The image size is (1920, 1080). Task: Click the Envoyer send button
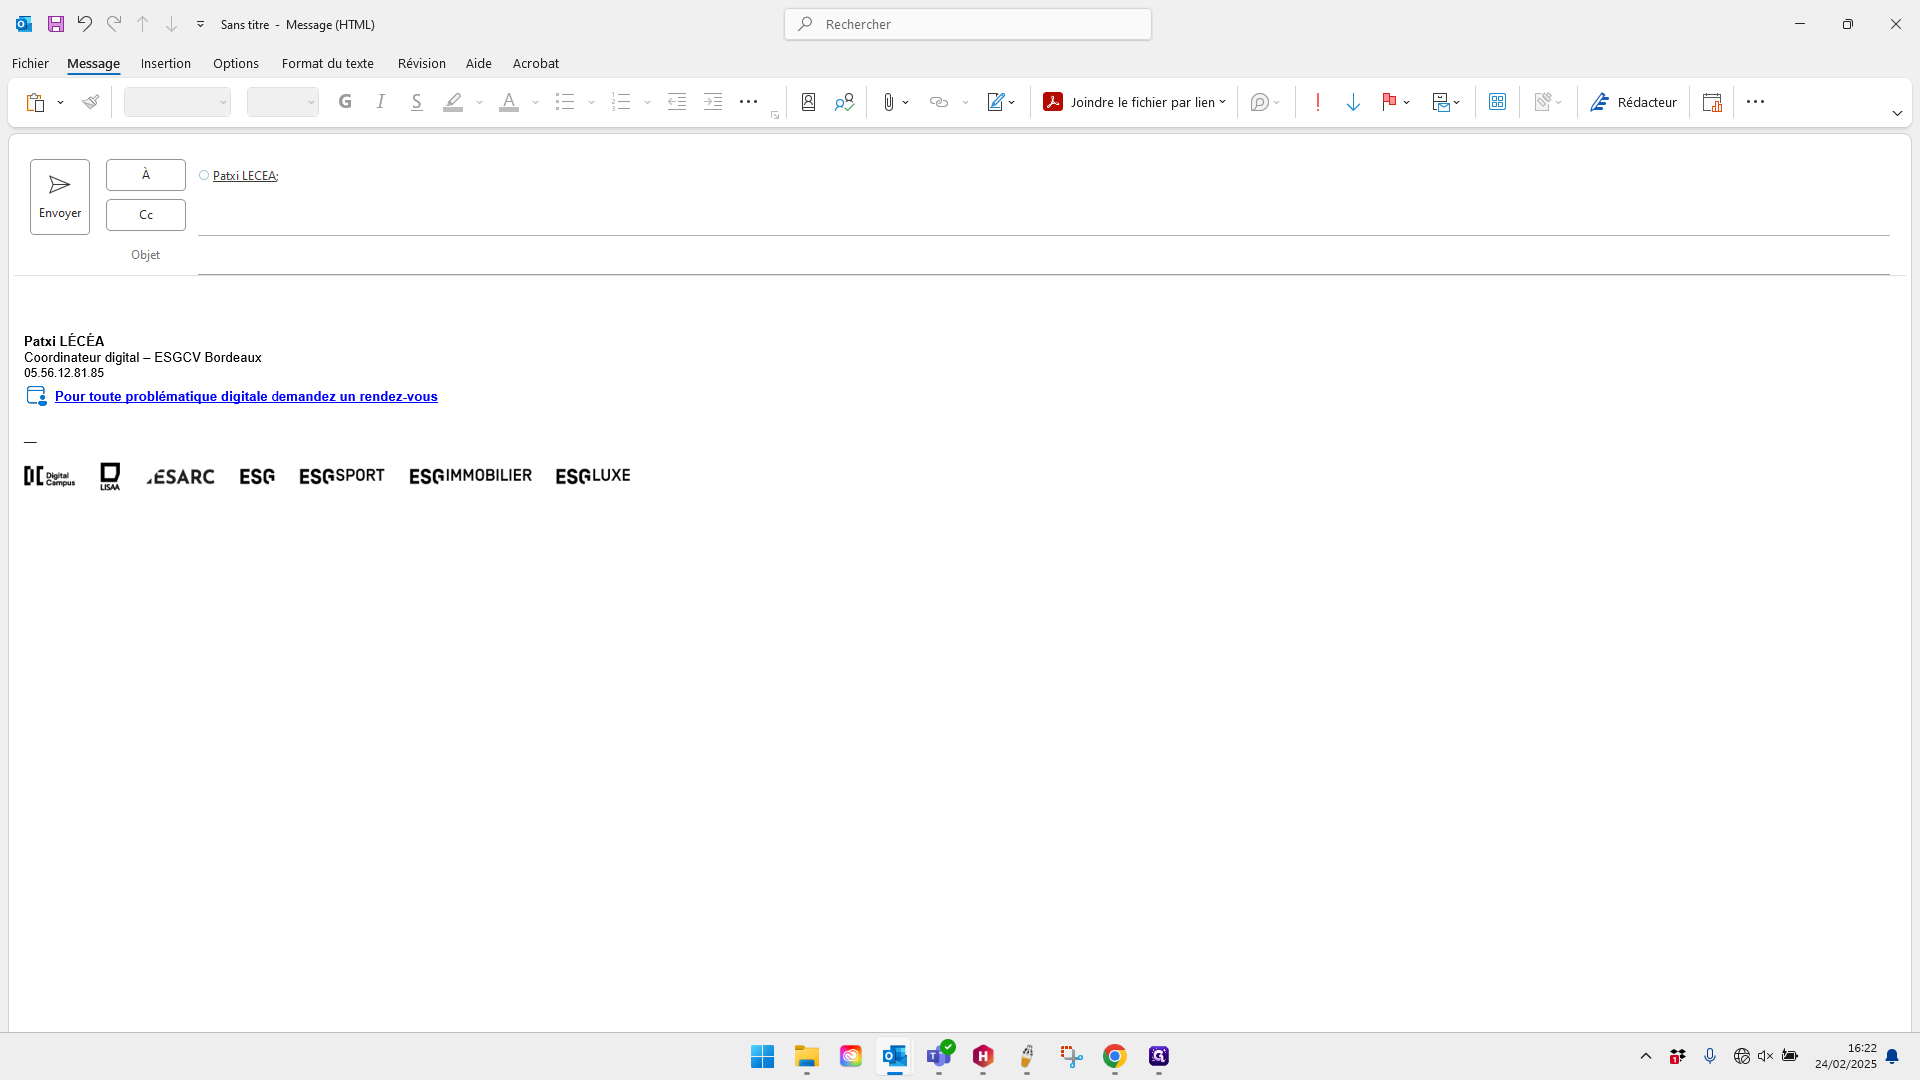(x=60, y=197)
